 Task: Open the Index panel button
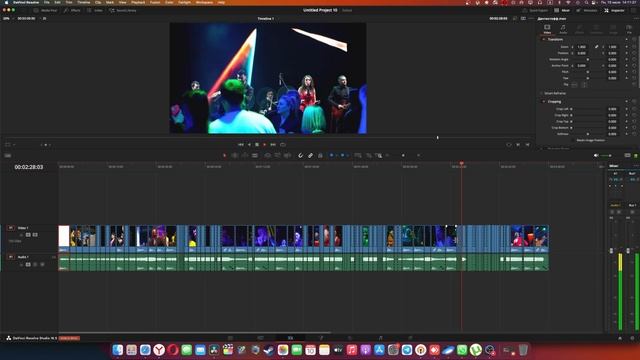pyautogui.click(x=95, y=10)
